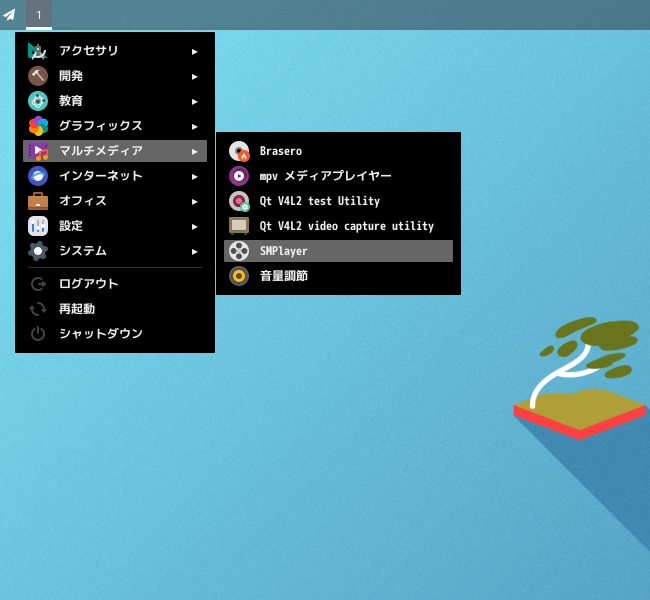Open the 教育 menu entry
Viewport: 650px width, 600px height.
pyautogui.click(x=115, y=101)
